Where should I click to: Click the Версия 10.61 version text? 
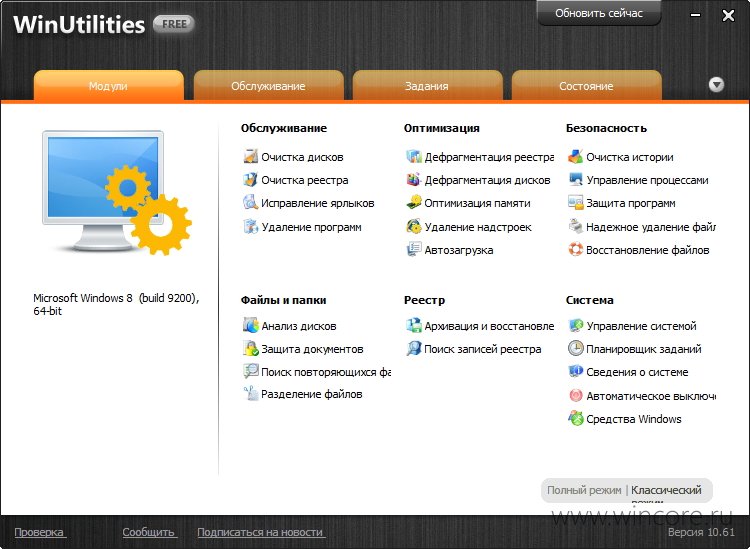[701, 532]
